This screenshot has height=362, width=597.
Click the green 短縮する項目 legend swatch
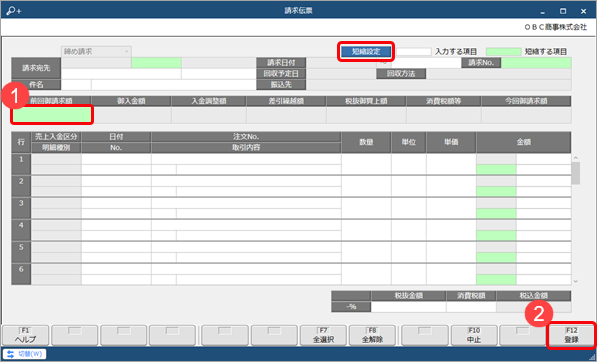tap(504, 51)
